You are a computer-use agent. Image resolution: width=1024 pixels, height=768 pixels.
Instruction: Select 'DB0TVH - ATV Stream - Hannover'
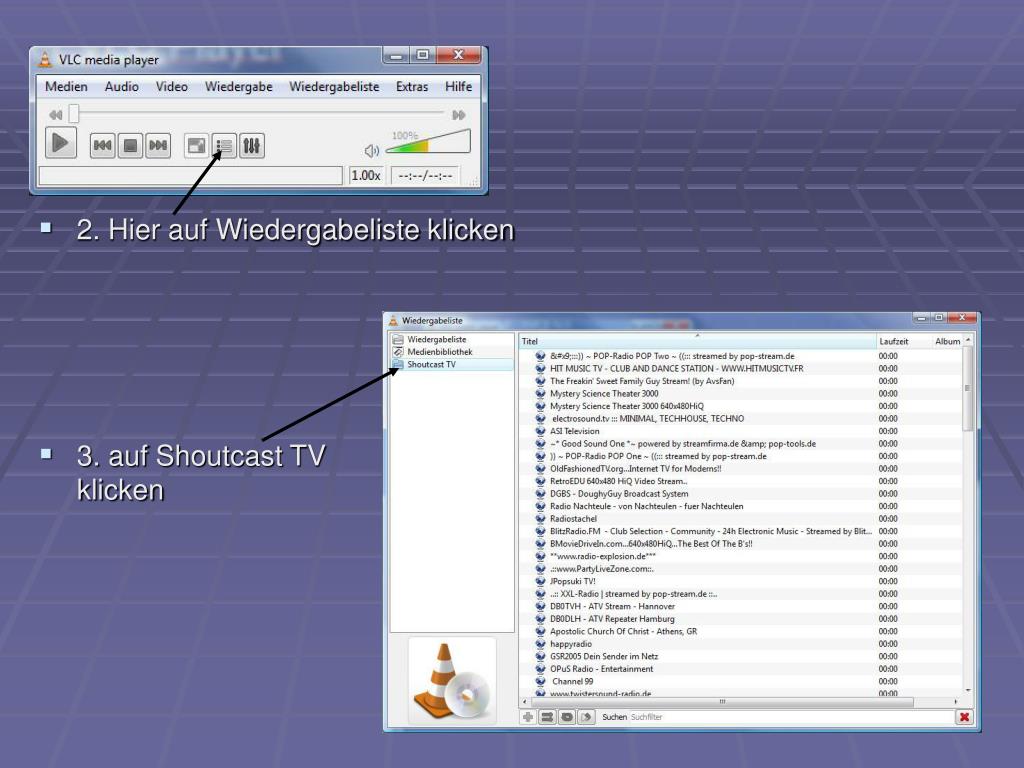click(613, 606)
